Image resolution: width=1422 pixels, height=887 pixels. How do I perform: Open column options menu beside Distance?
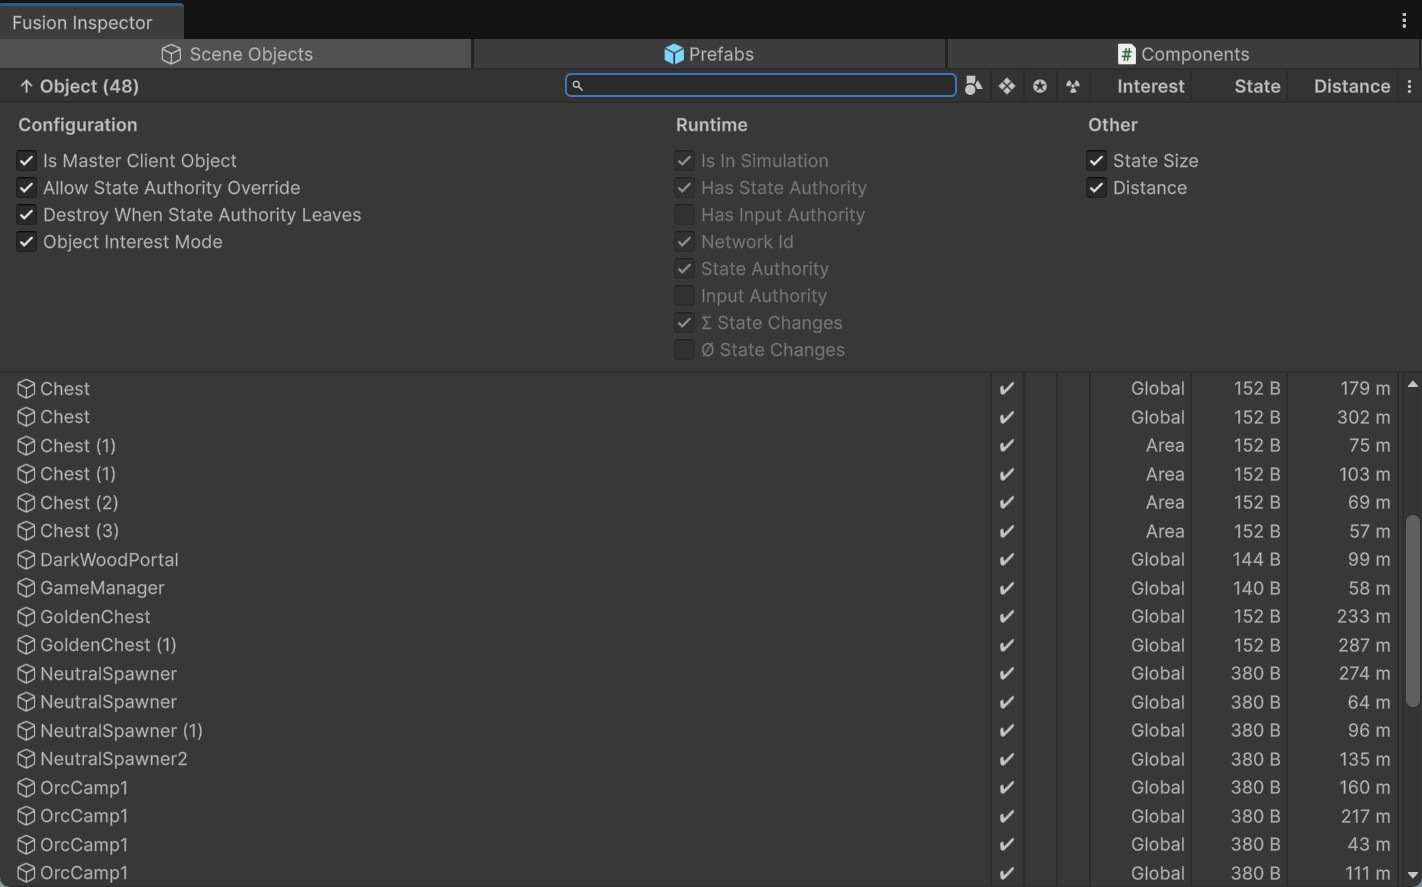coord(1410,87)
